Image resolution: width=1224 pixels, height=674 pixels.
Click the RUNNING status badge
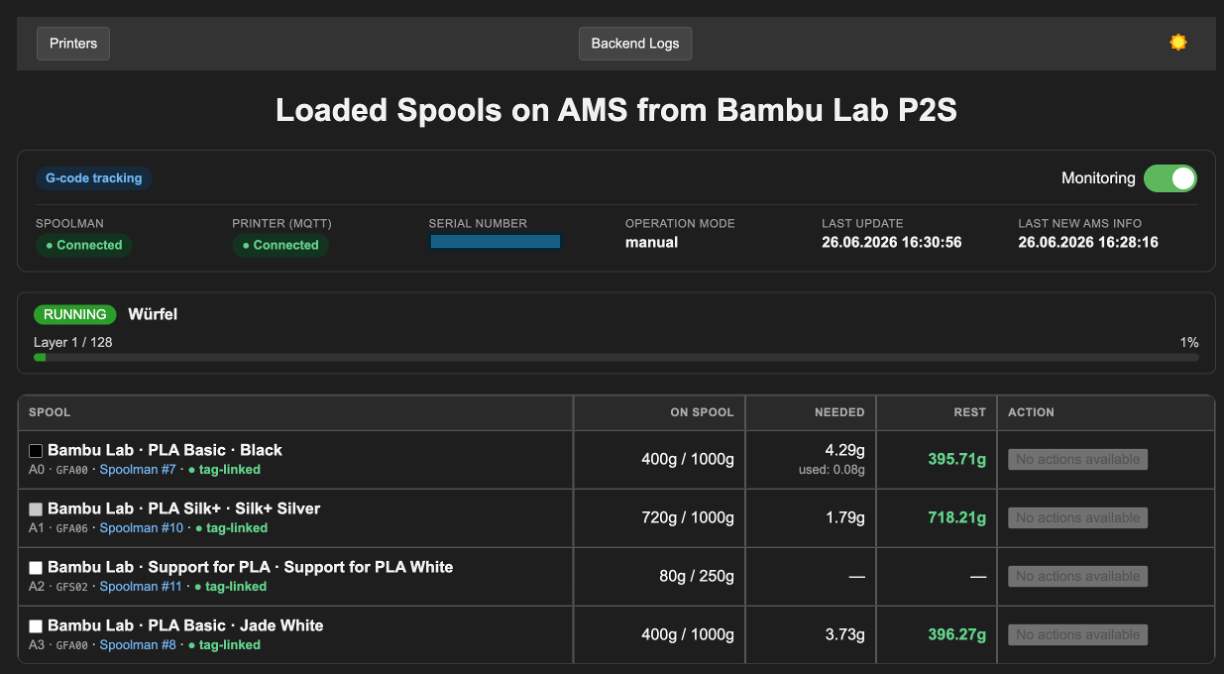pos(75,314)
